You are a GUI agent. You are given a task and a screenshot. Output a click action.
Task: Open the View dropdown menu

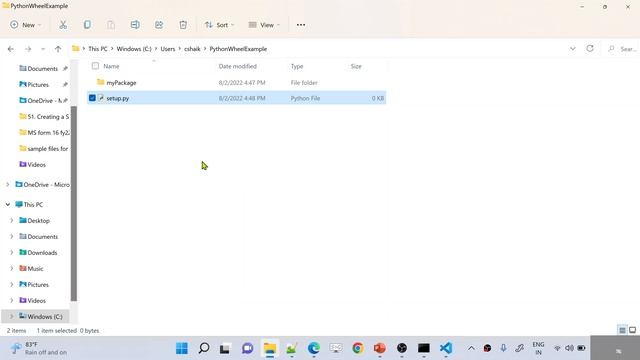[264, 25]
